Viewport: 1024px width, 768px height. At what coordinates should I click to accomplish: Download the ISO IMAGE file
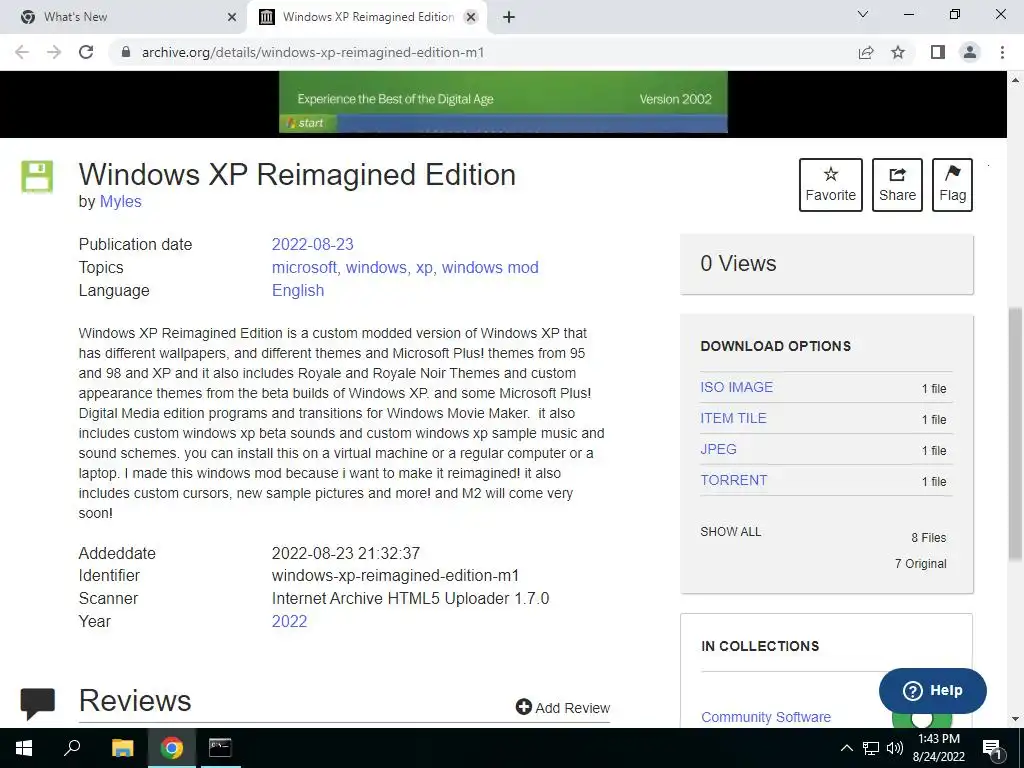click(x=737, y=387)
